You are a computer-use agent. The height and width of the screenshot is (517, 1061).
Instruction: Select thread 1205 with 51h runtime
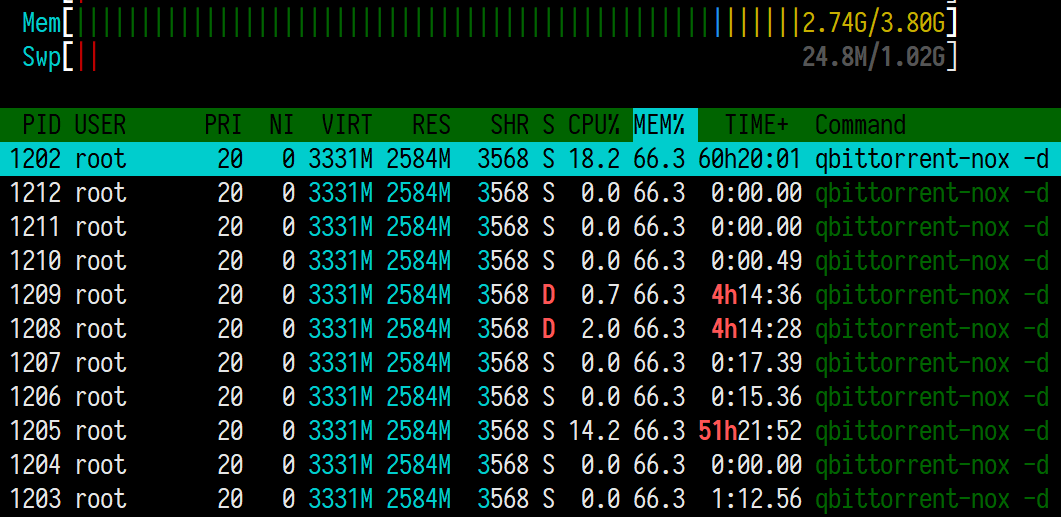click(530, 431)
